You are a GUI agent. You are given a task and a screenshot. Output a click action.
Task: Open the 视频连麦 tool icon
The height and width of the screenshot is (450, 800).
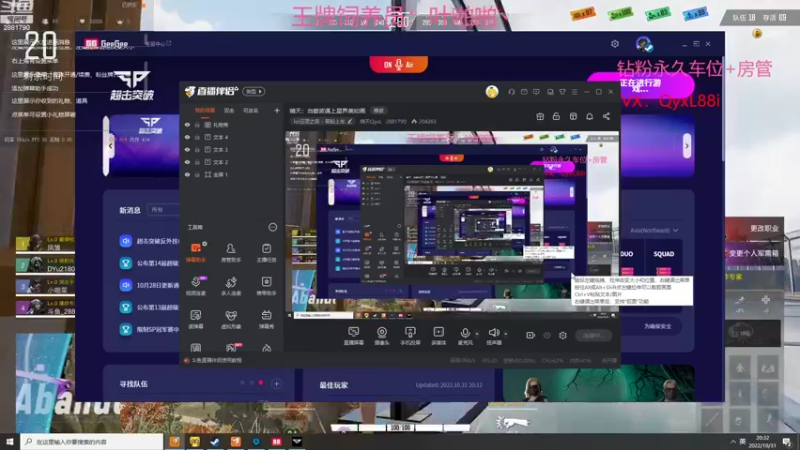click(x=196, y=286)
